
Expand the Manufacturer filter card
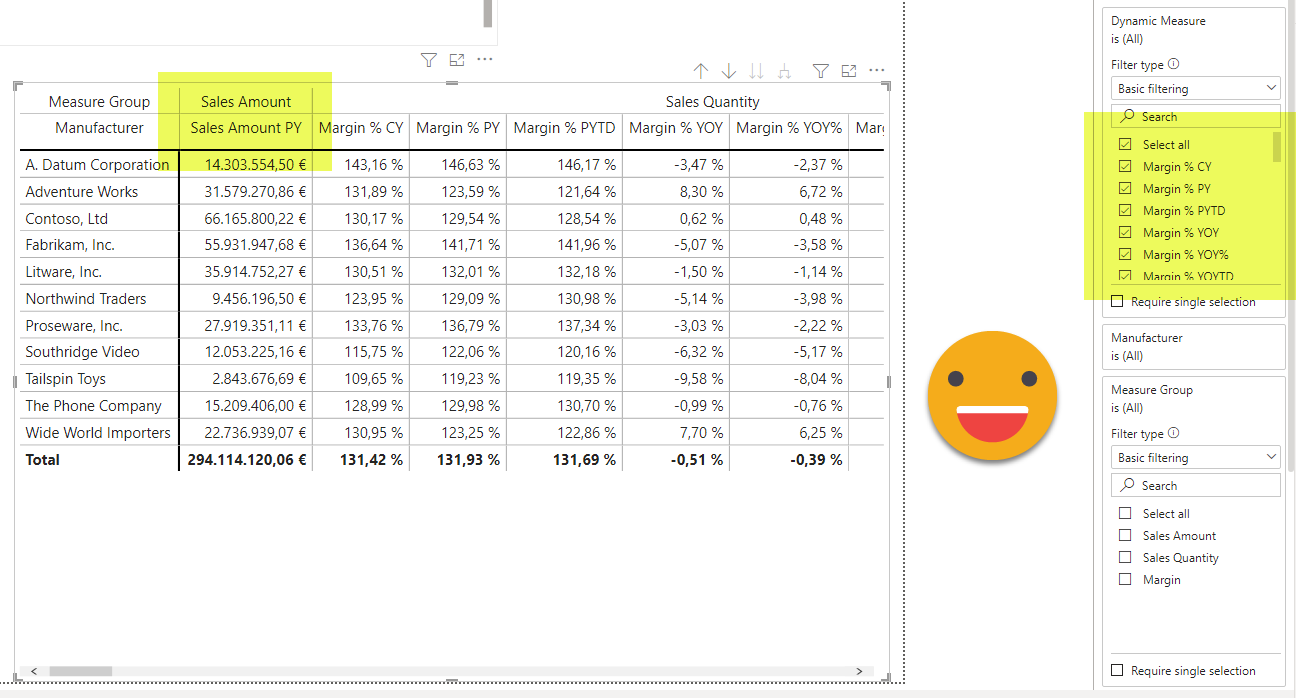coord(1193,346)
